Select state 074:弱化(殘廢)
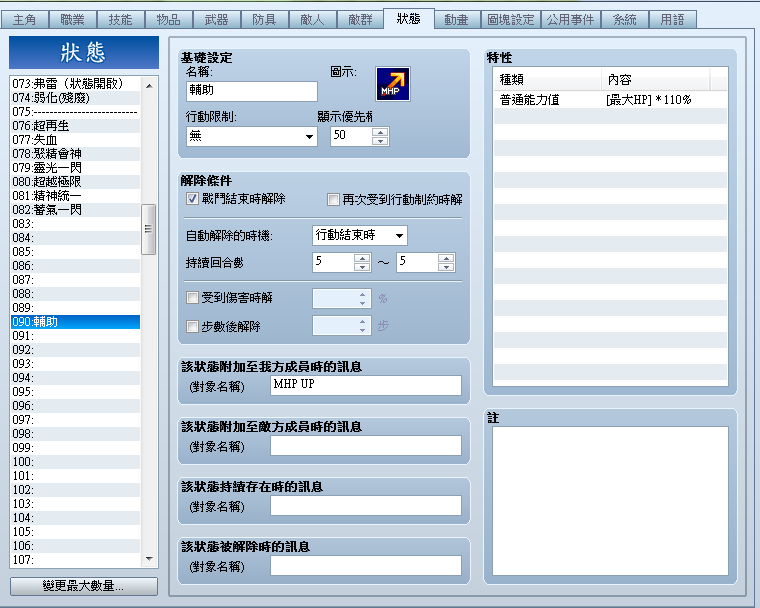Viewport: 760px width, 608px height. (x=76, y=97)
